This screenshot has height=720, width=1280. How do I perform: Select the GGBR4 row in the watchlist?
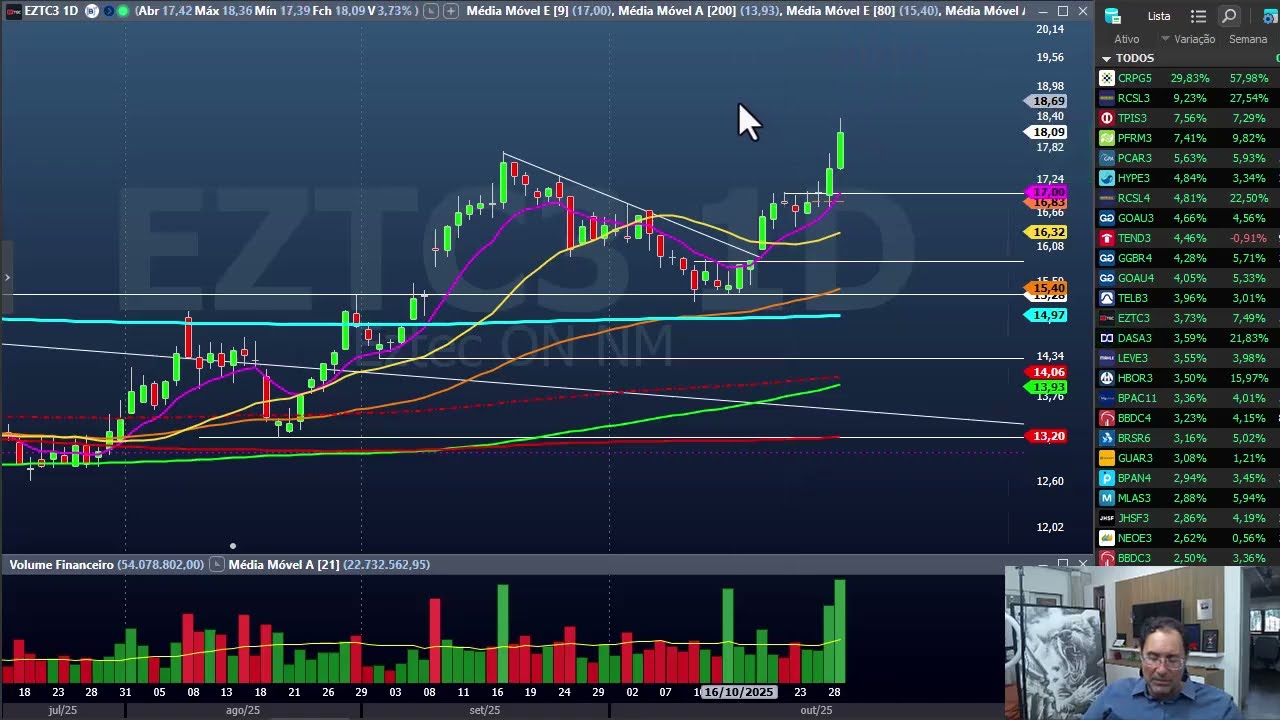click(1187, 258)
